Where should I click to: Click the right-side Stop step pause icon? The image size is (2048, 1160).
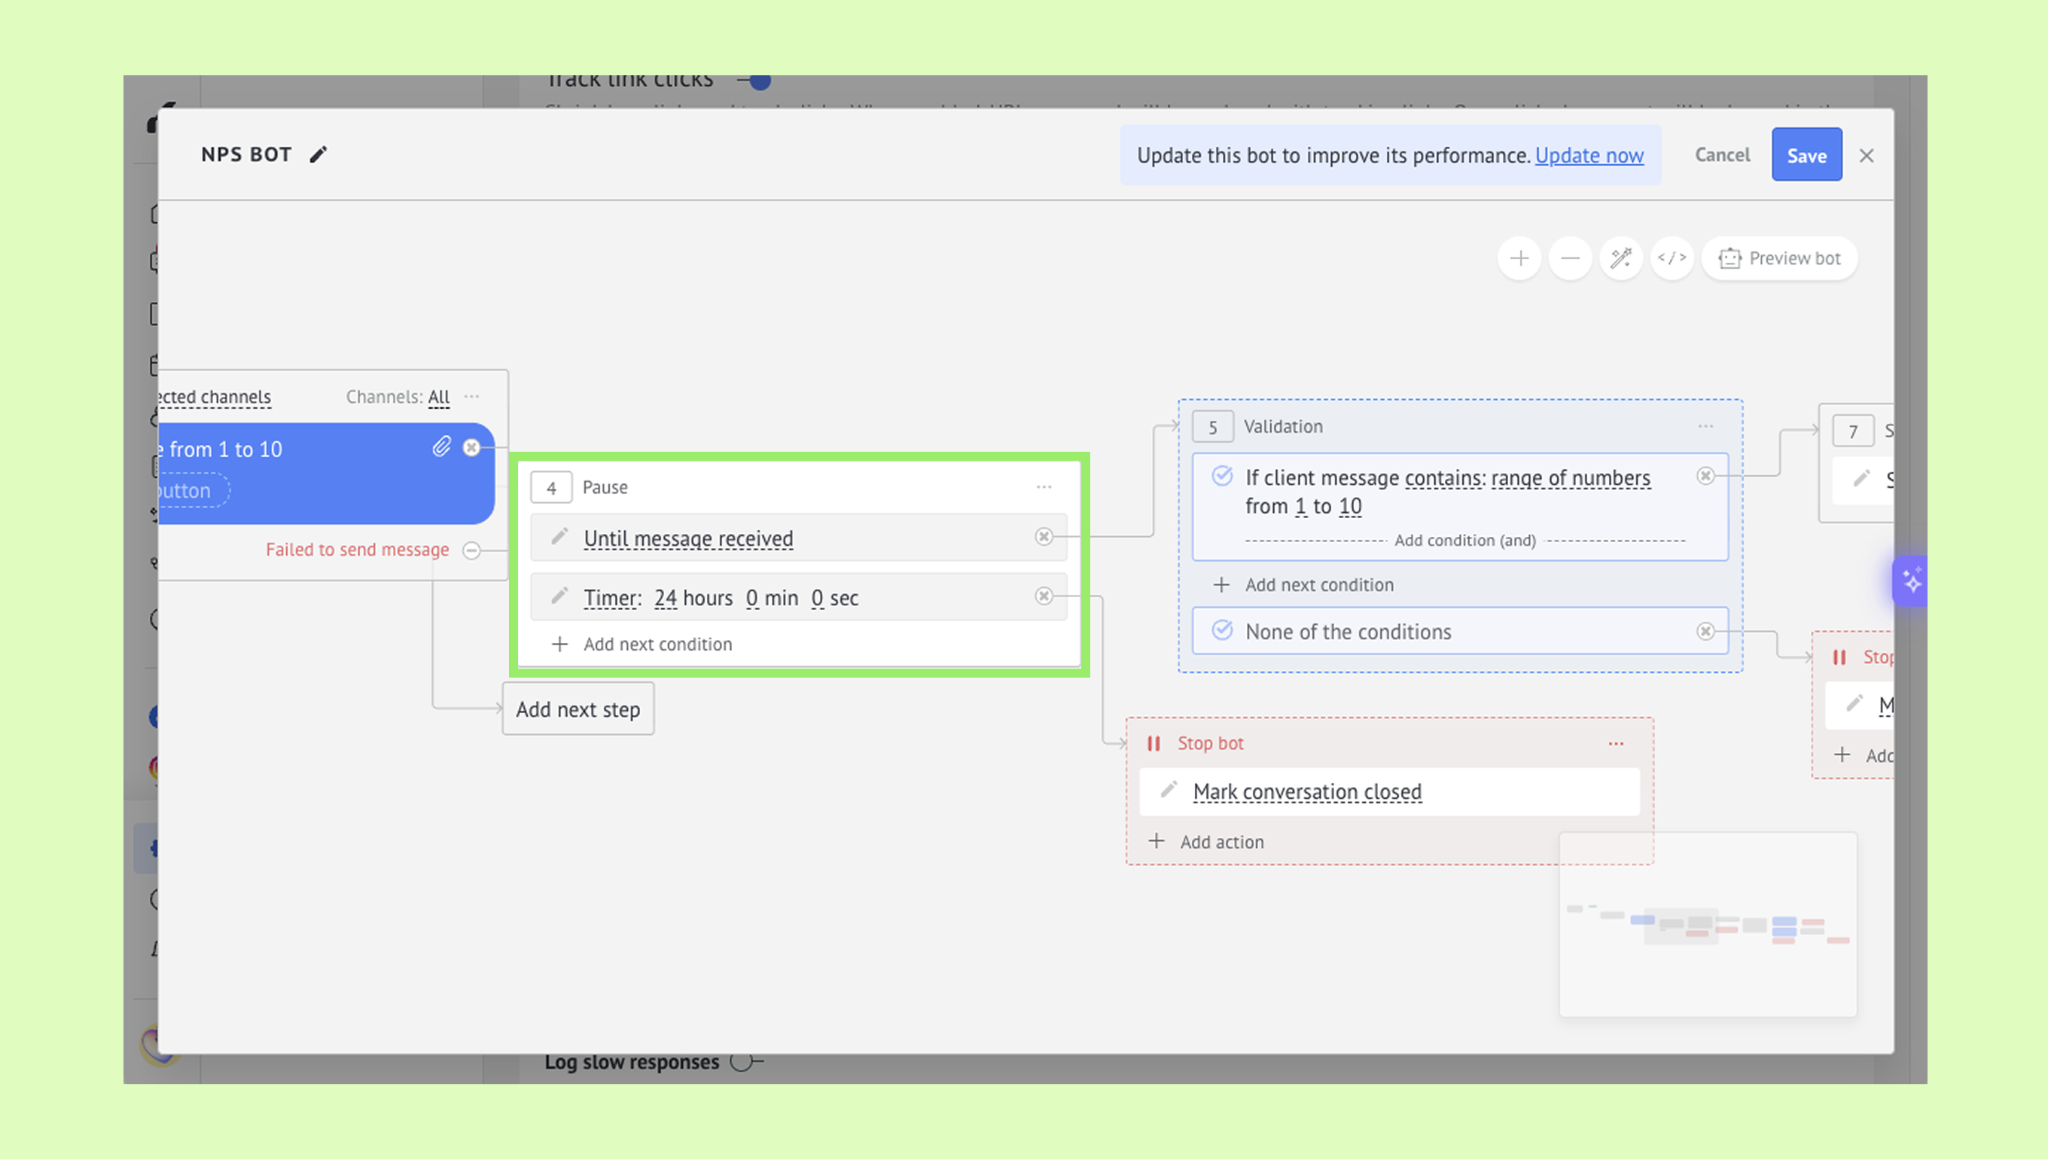click(1839, 657)
